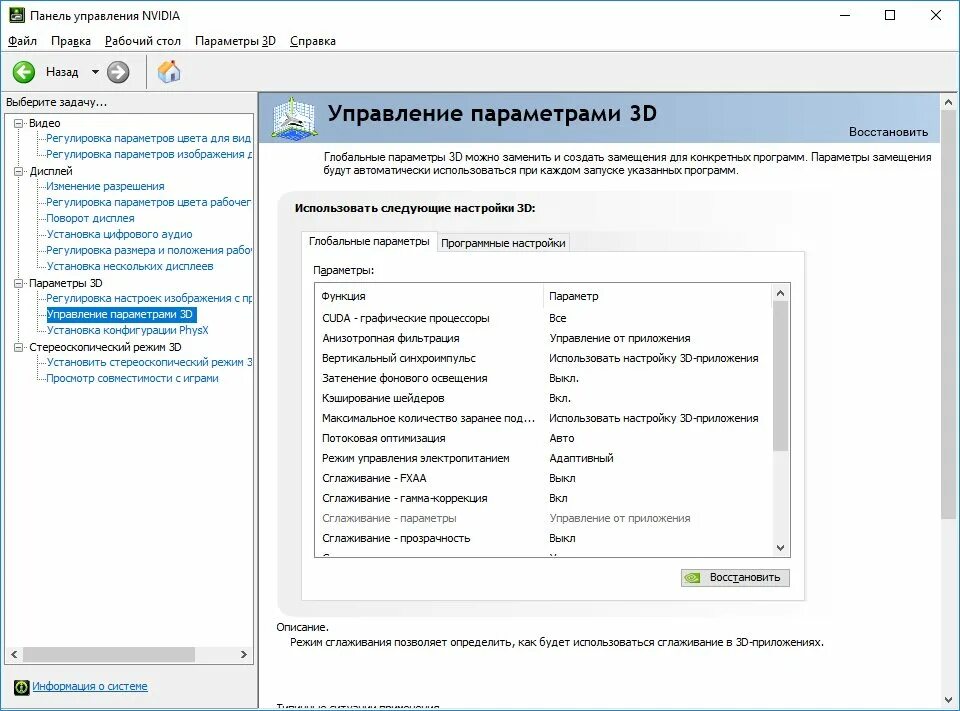Screen dimensions: 960x711
Task: Switch to Программные настройки tab
Action: click(x=503, y=243)
